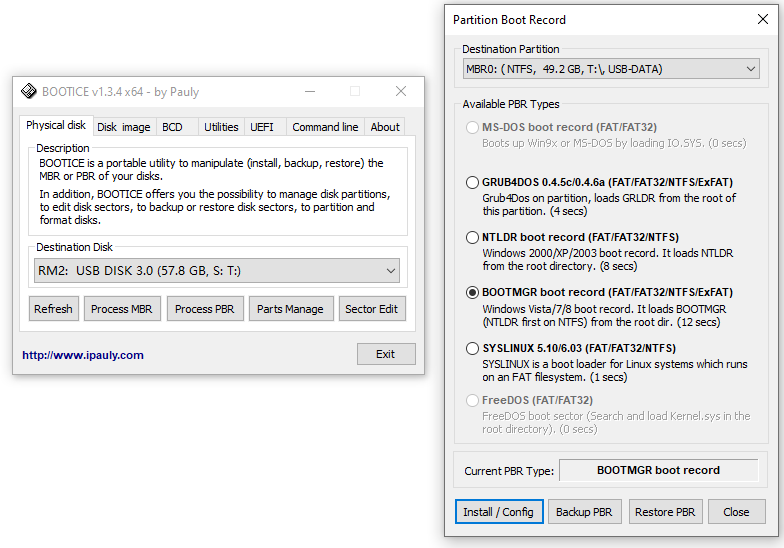Viewport: 784px width, 548px height.
Task: Open Sector Edit
Action: point(372,309)
